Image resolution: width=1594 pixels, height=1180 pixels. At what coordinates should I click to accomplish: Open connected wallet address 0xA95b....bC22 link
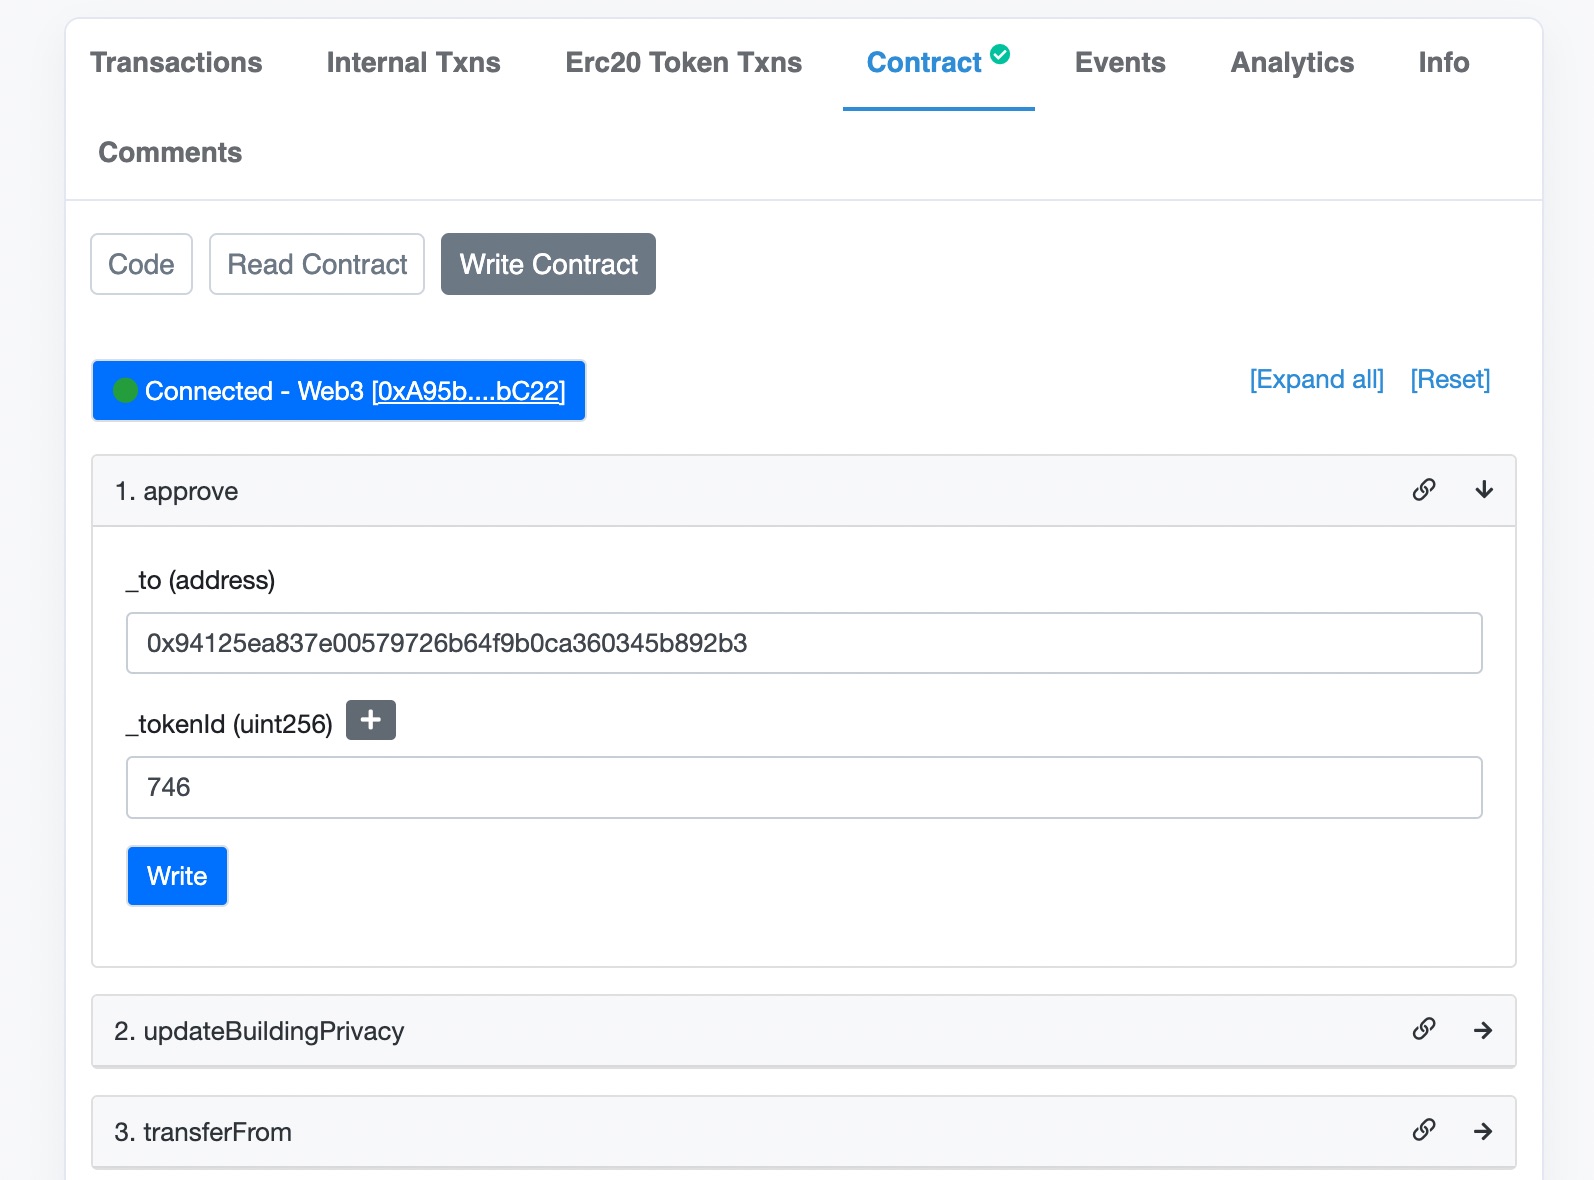[468, 391]
